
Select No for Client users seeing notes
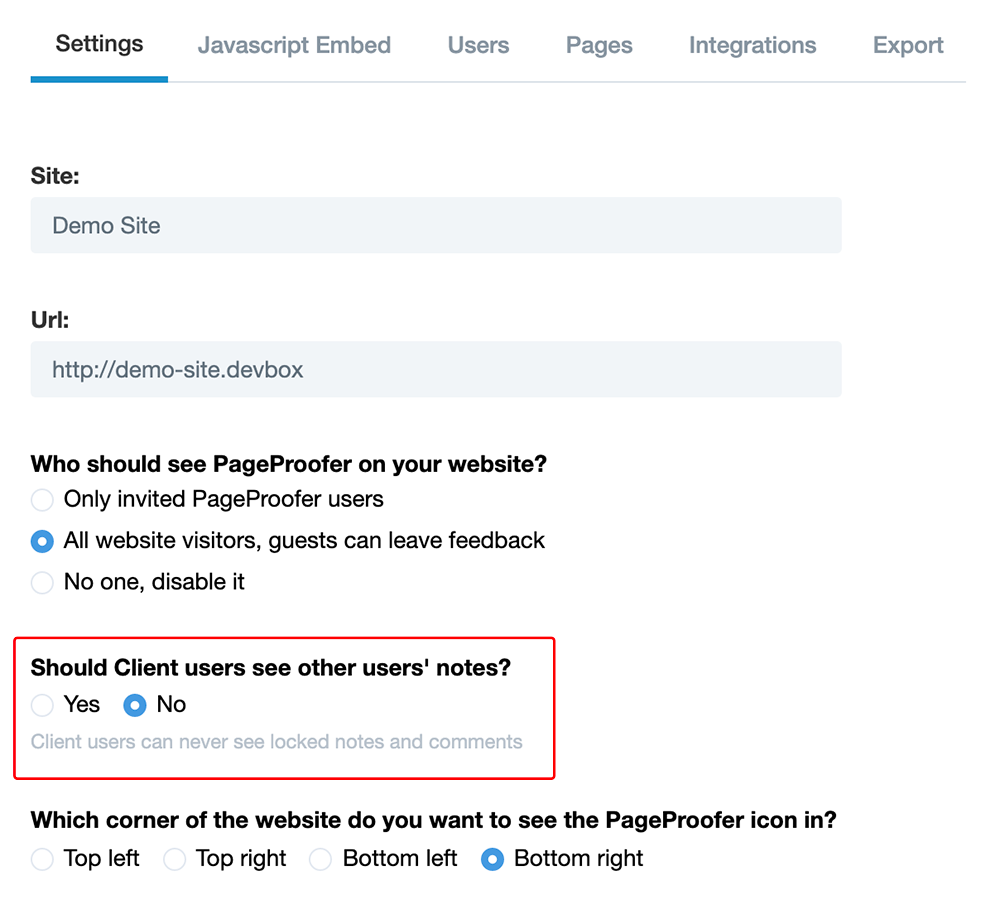(135, 705)
